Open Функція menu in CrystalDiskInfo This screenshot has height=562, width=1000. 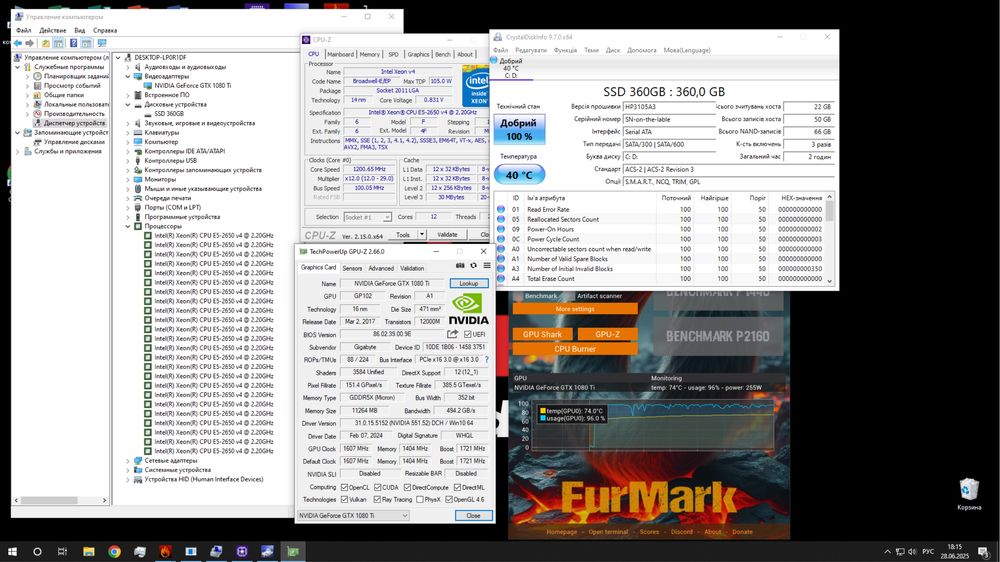point(565,50)
